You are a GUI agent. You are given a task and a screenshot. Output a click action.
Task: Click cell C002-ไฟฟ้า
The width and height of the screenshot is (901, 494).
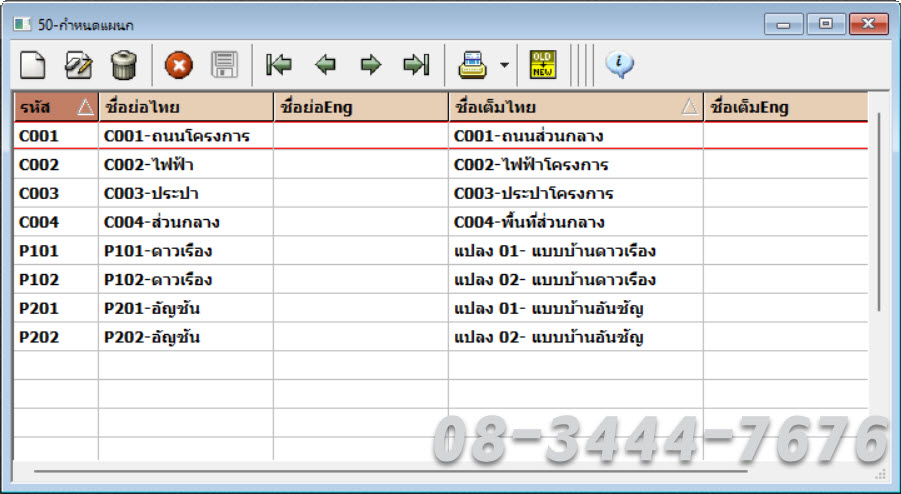[186, 165]
